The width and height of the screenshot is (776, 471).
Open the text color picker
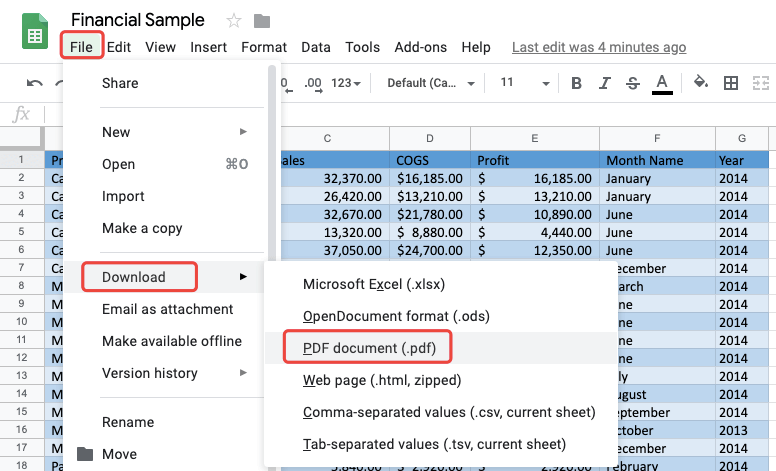tap(661, 83)
